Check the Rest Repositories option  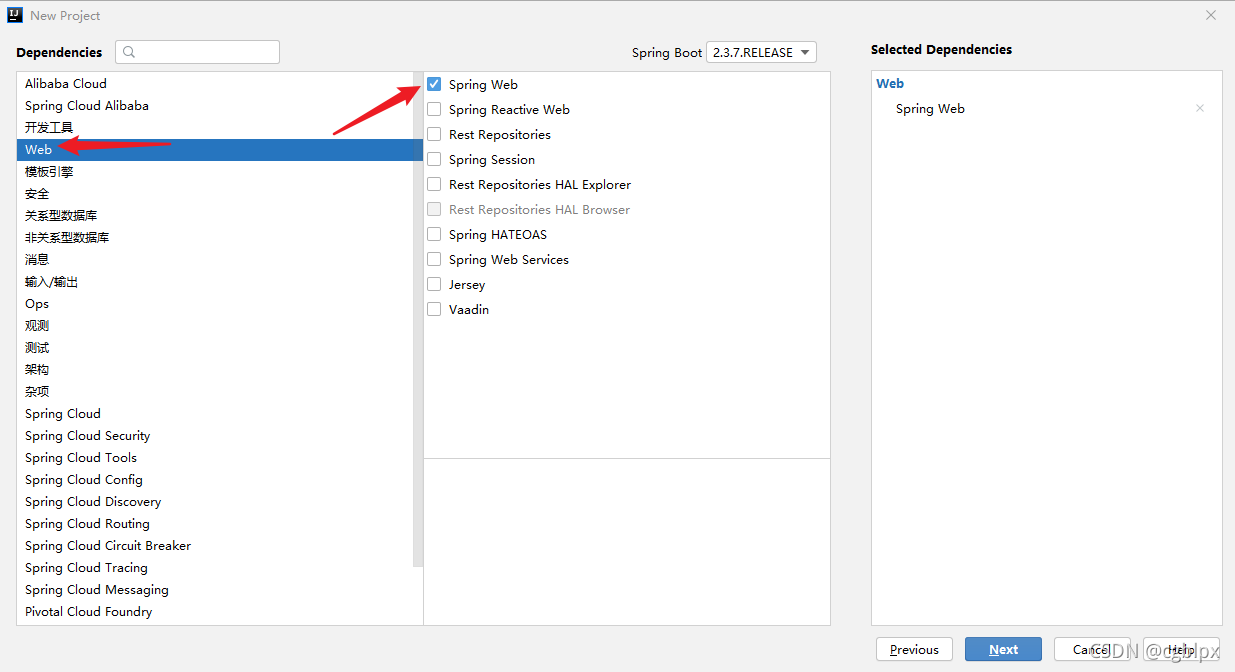(x=434, y=134)
